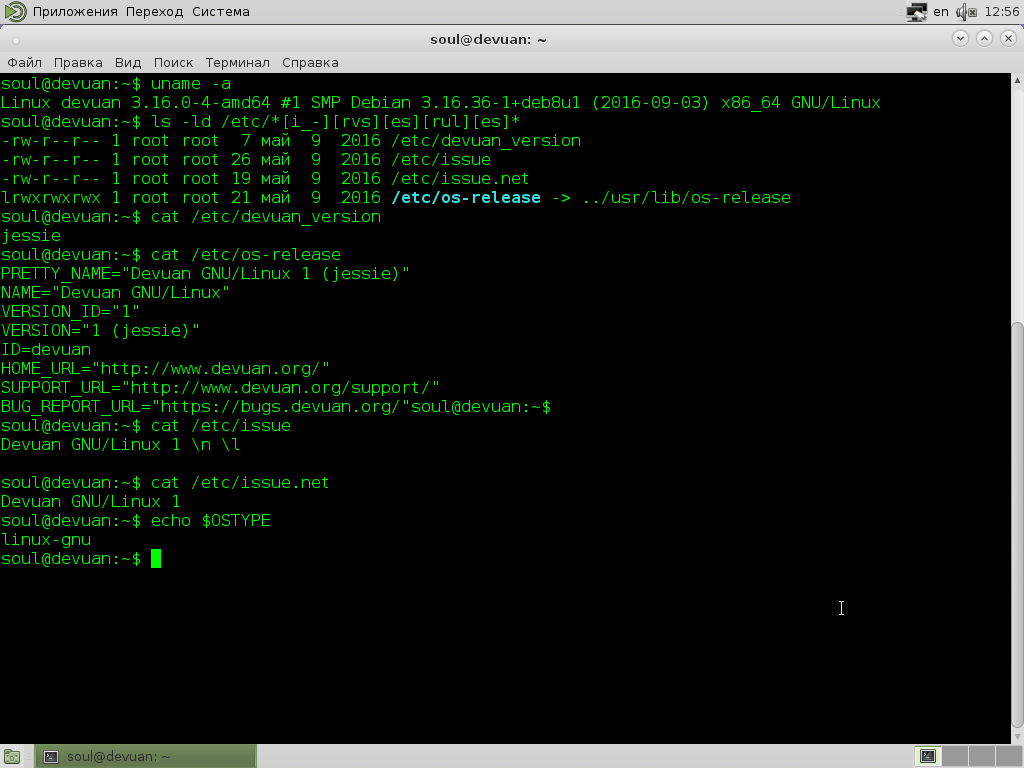Click the MATE logo icon in top panel
The image size is (1024, 768).
pyautogui.click(x=16, y=12)
